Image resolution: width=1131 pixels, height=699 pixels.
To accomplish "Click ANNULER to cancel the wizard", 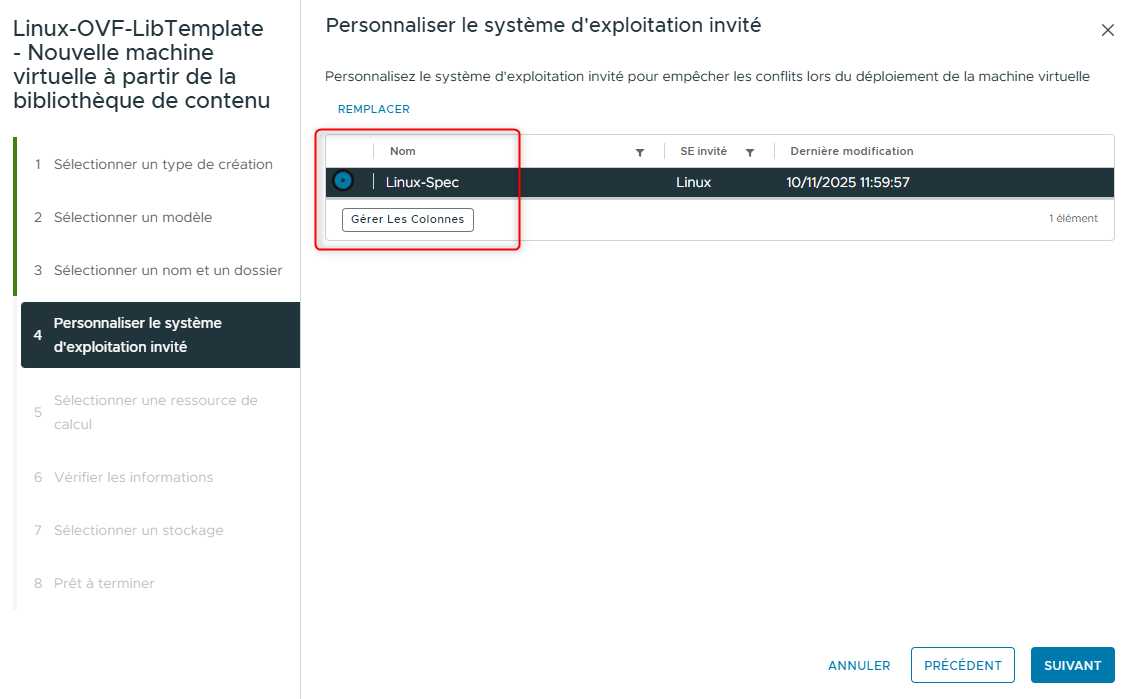I will tap(859, 665).
